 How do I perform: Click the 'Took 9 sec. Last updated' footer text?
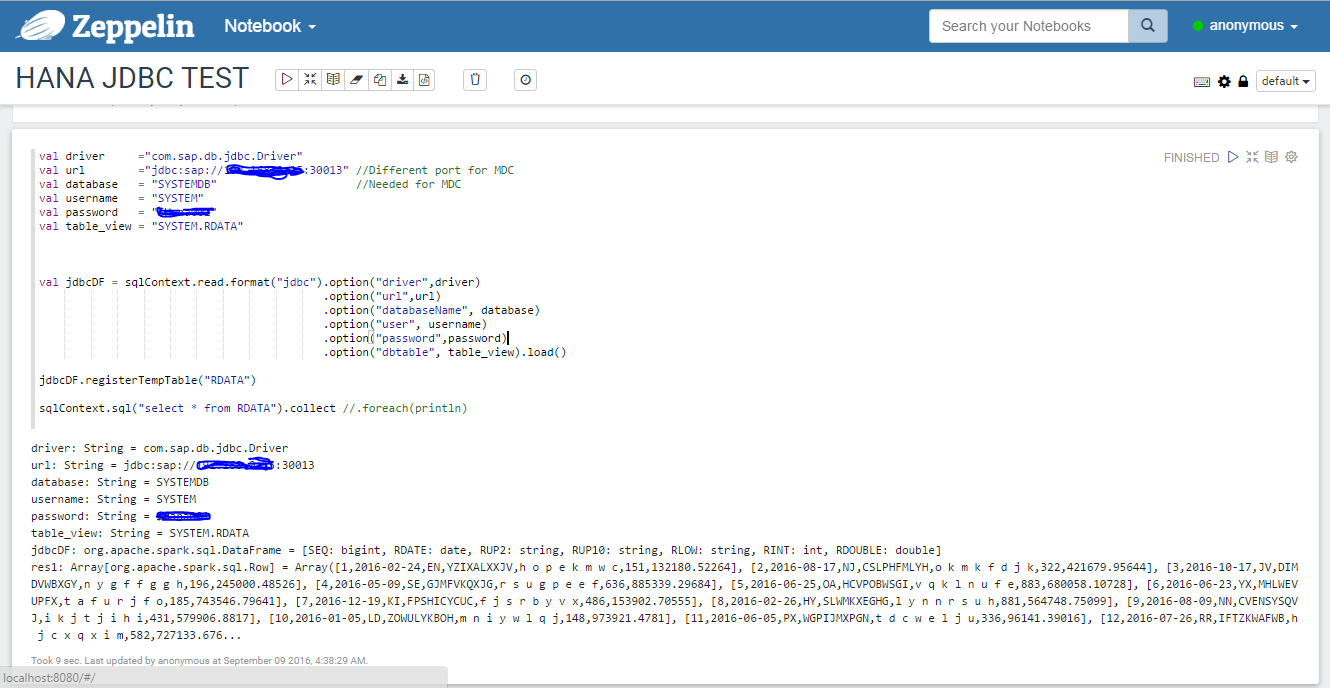click(199, 661)
